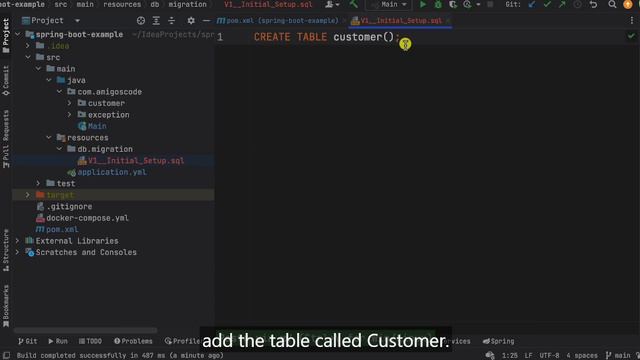Click the green inspection checkmark widget
640x360 pixels.
(x=631, y=36)
